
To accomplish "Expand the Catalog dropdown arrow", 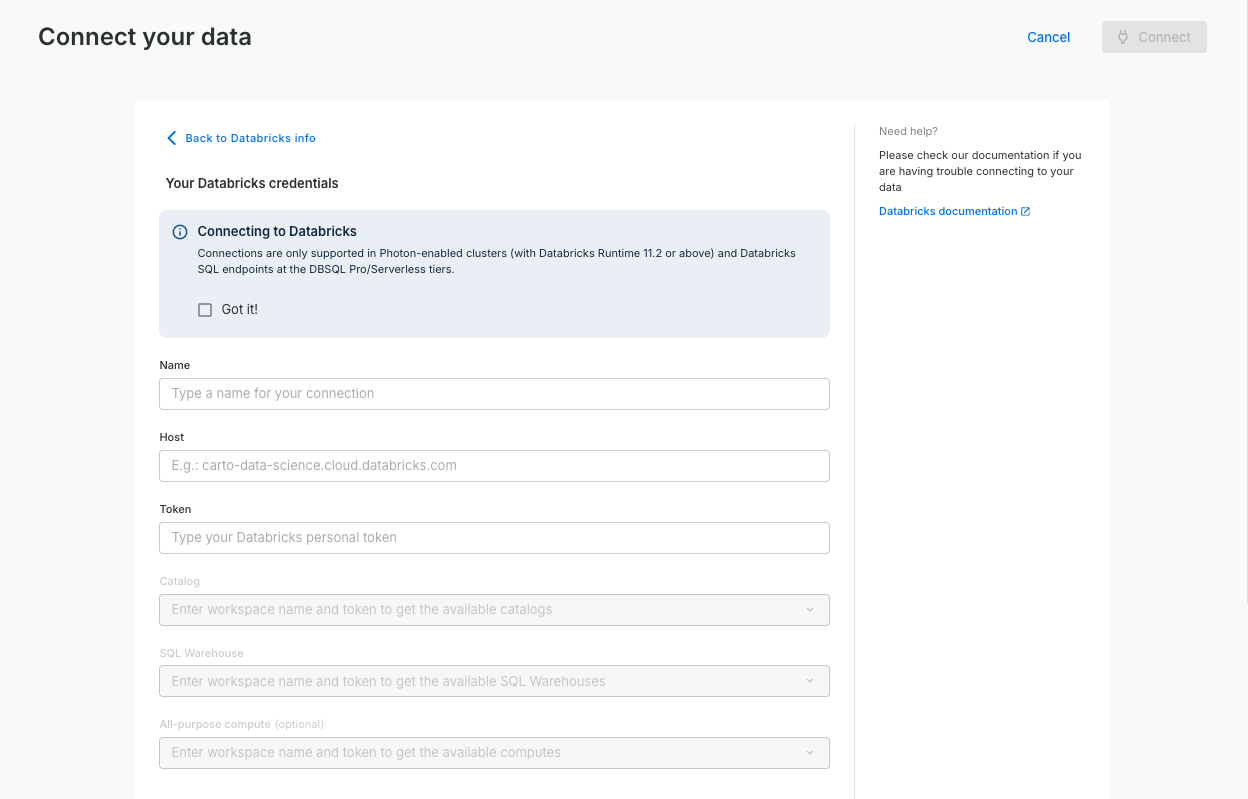I will (810, 610).
